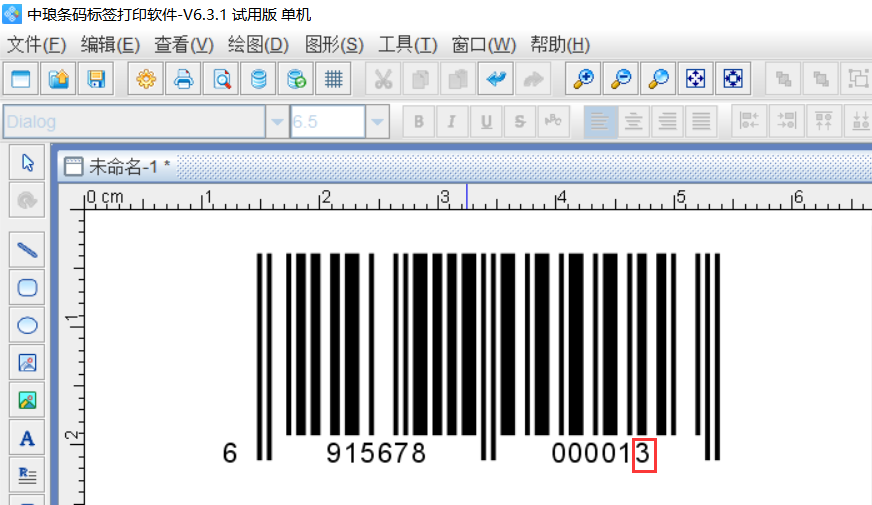Click align objects top icon
872x505 pixels.
[x=824, y=121]
